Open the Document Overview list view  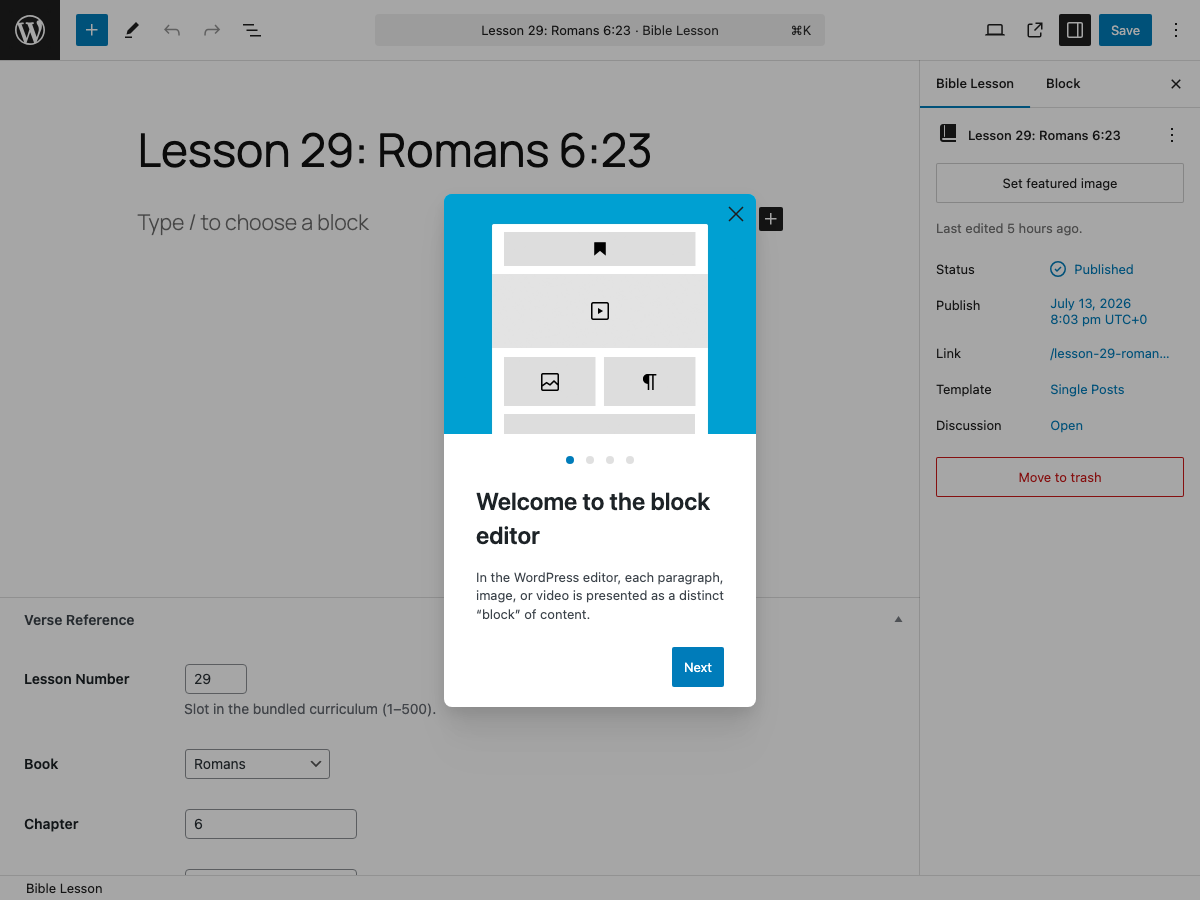coord(252,30)
